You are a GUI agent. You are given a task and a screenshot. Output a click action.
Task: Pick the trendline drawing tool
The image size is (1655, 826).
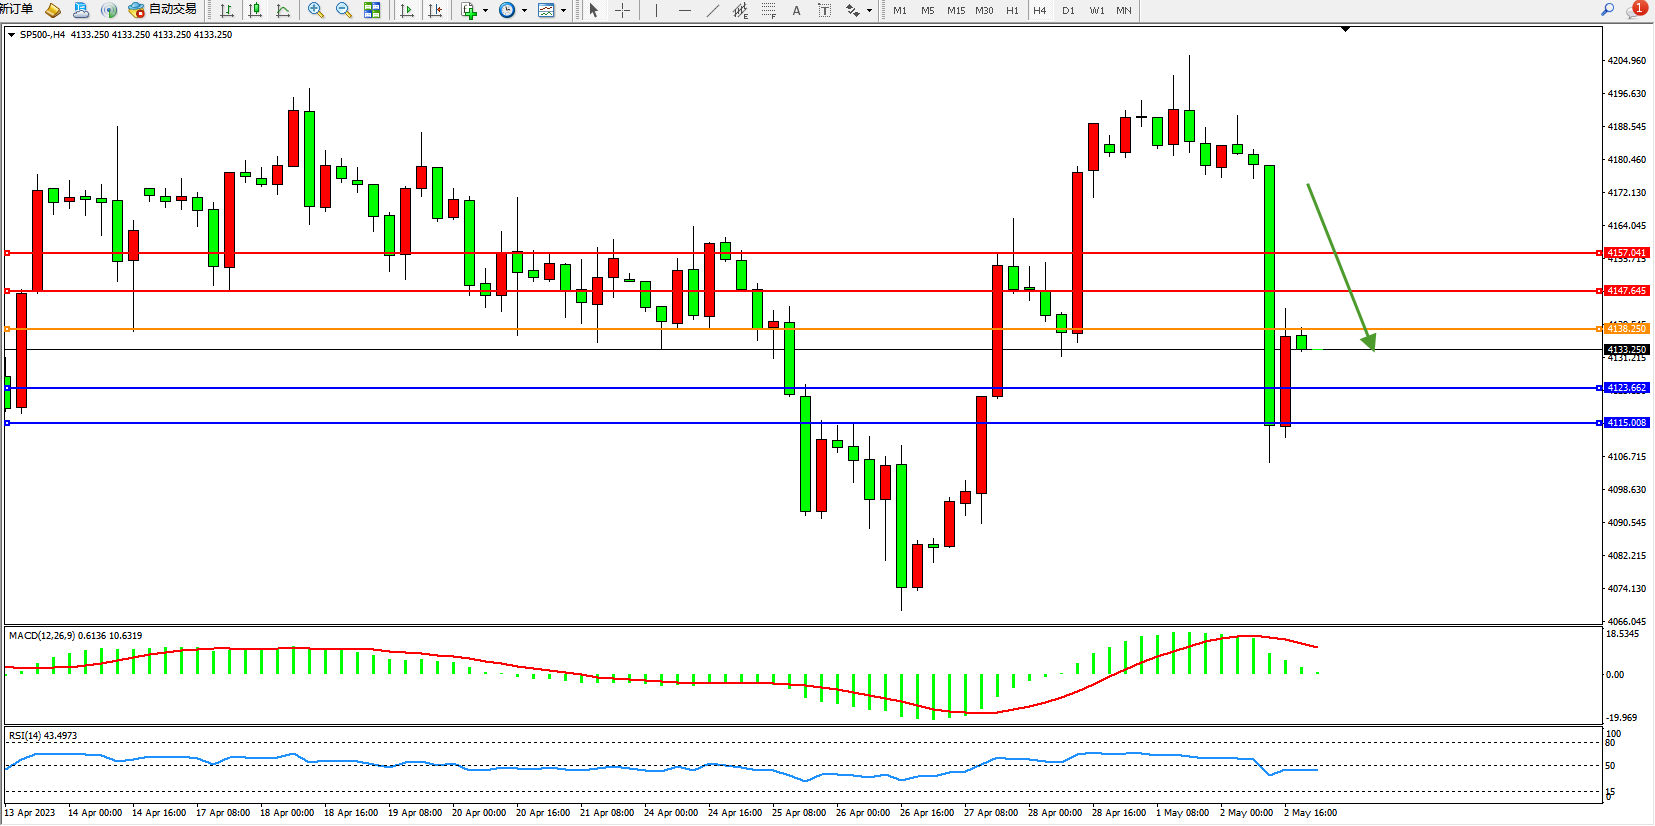(x=712, y=10)
